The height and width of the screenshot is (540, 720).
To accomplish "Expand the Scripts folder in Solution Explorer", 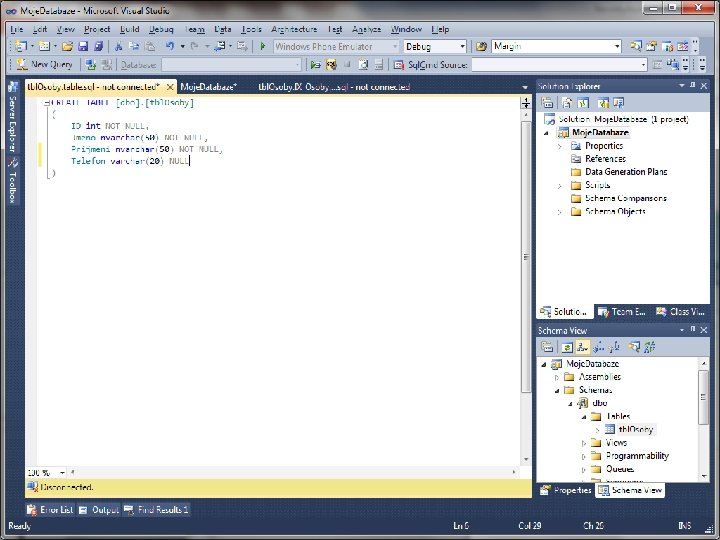I will 559,186.
